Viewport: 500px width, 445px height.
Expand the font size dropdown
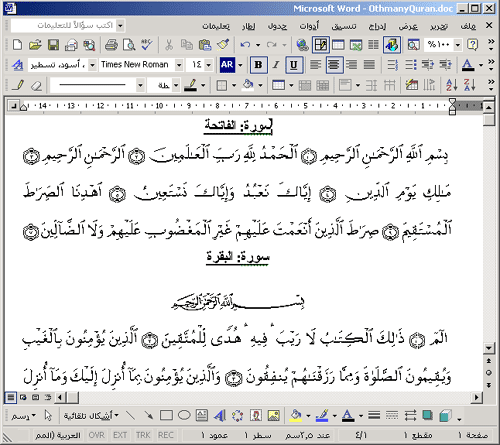[209, 65]
